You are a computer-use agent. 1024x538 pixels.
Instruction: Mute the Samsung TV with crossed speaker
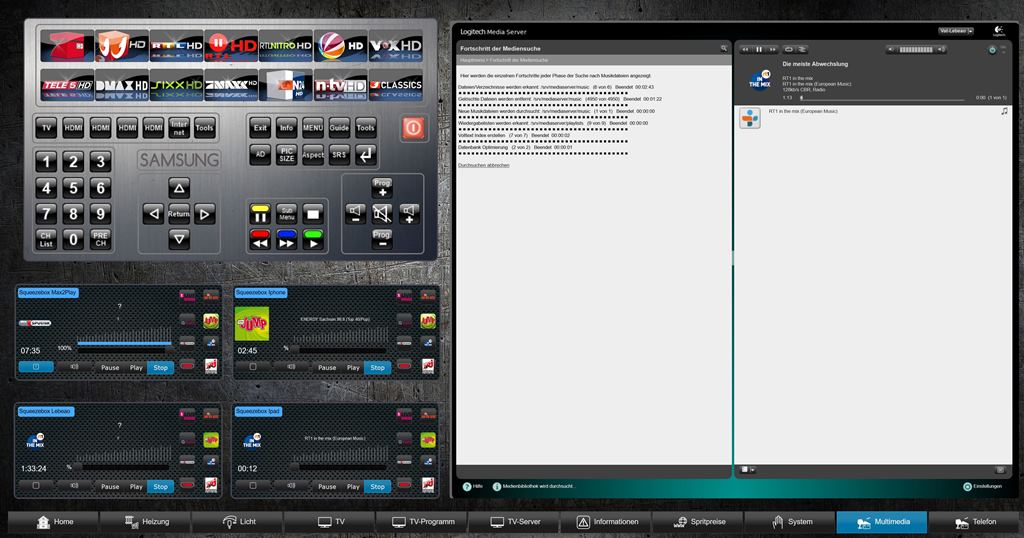382,214
